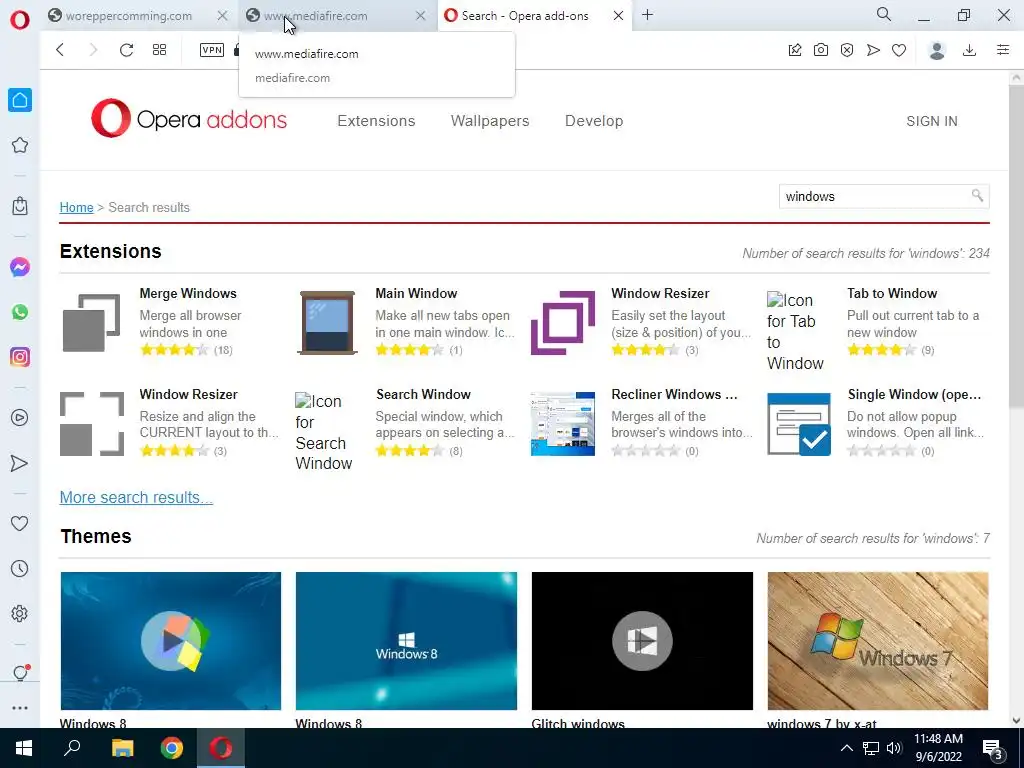This screenshot has height=768, width=1024.
Task: Open volume control in system tray
Action: point(894,748)
